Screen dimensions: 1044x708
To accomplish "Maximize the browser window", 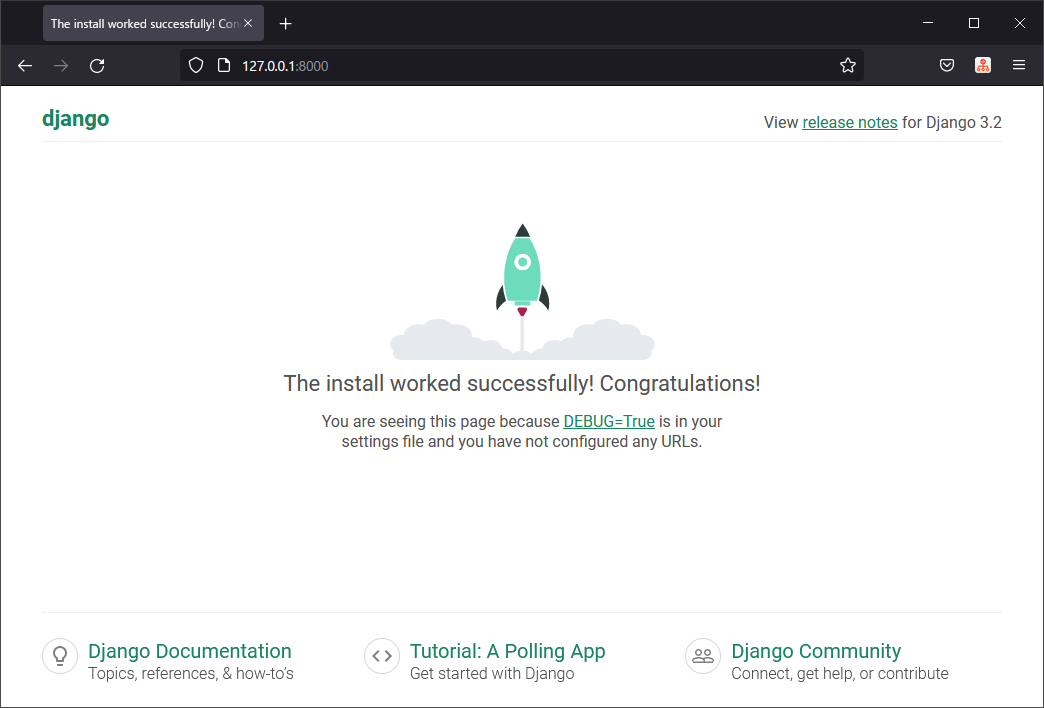I will [x=974, y=23].
